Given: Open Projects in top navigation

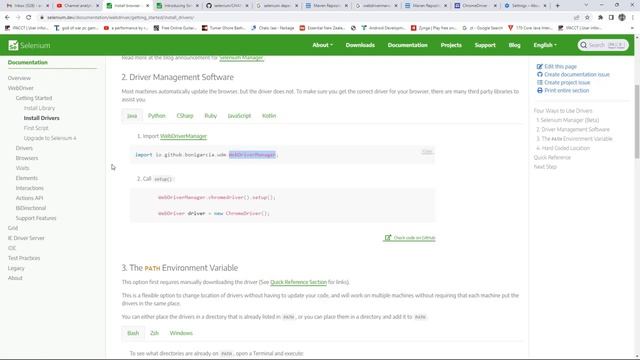Looking at the screenshot, I should click(451, 45).
